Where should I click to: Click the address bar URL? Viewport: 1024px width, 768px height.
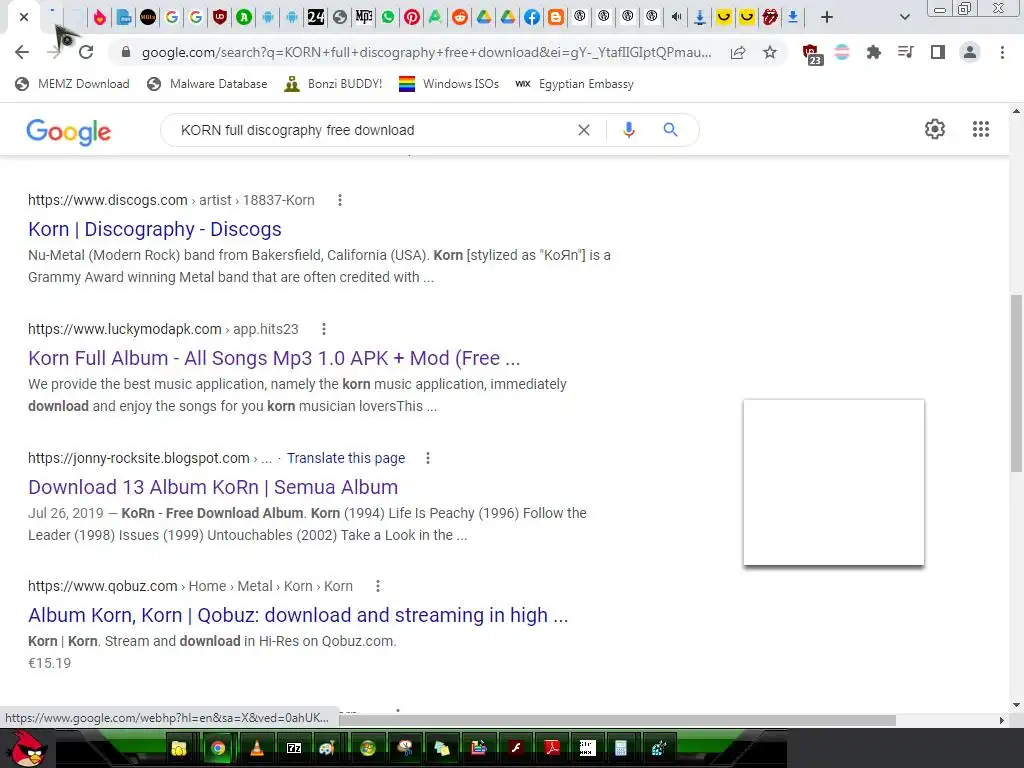(x=426, y=52)
